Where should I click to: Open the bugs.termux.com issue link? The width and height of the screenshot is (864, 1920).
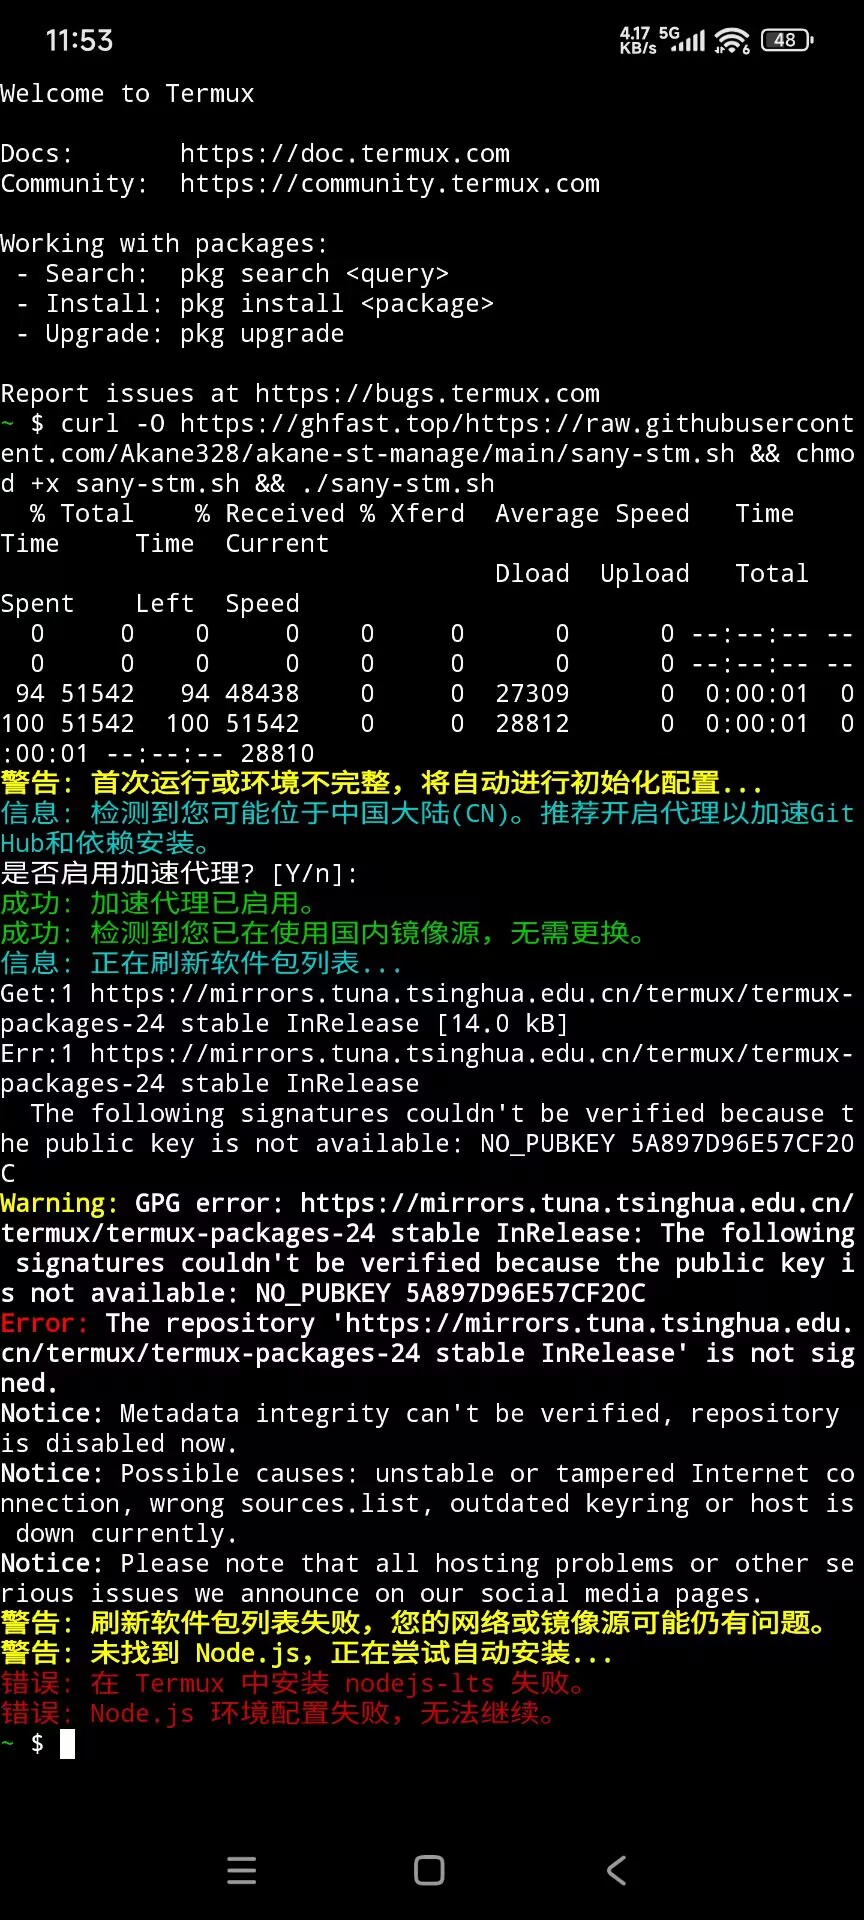pyautogui.click(x=427, y=394)
